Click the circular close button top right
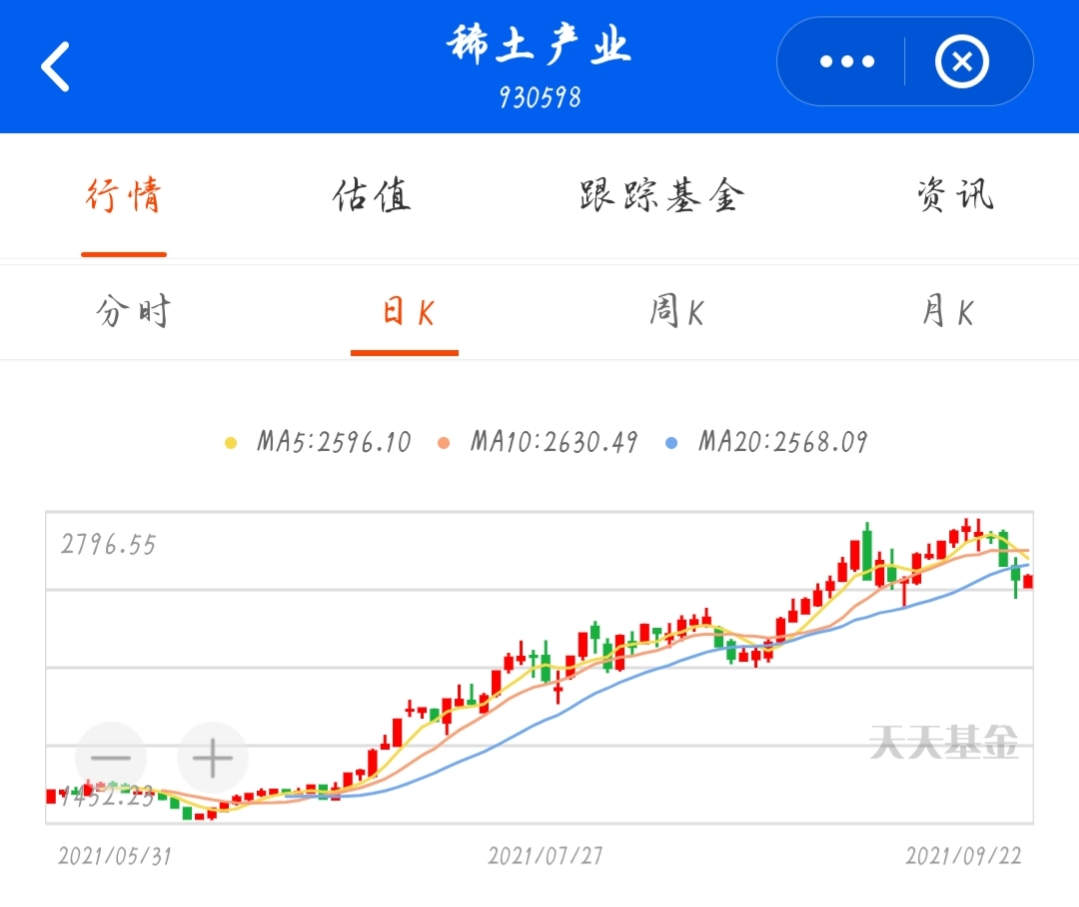 click(x=961, y=62)
